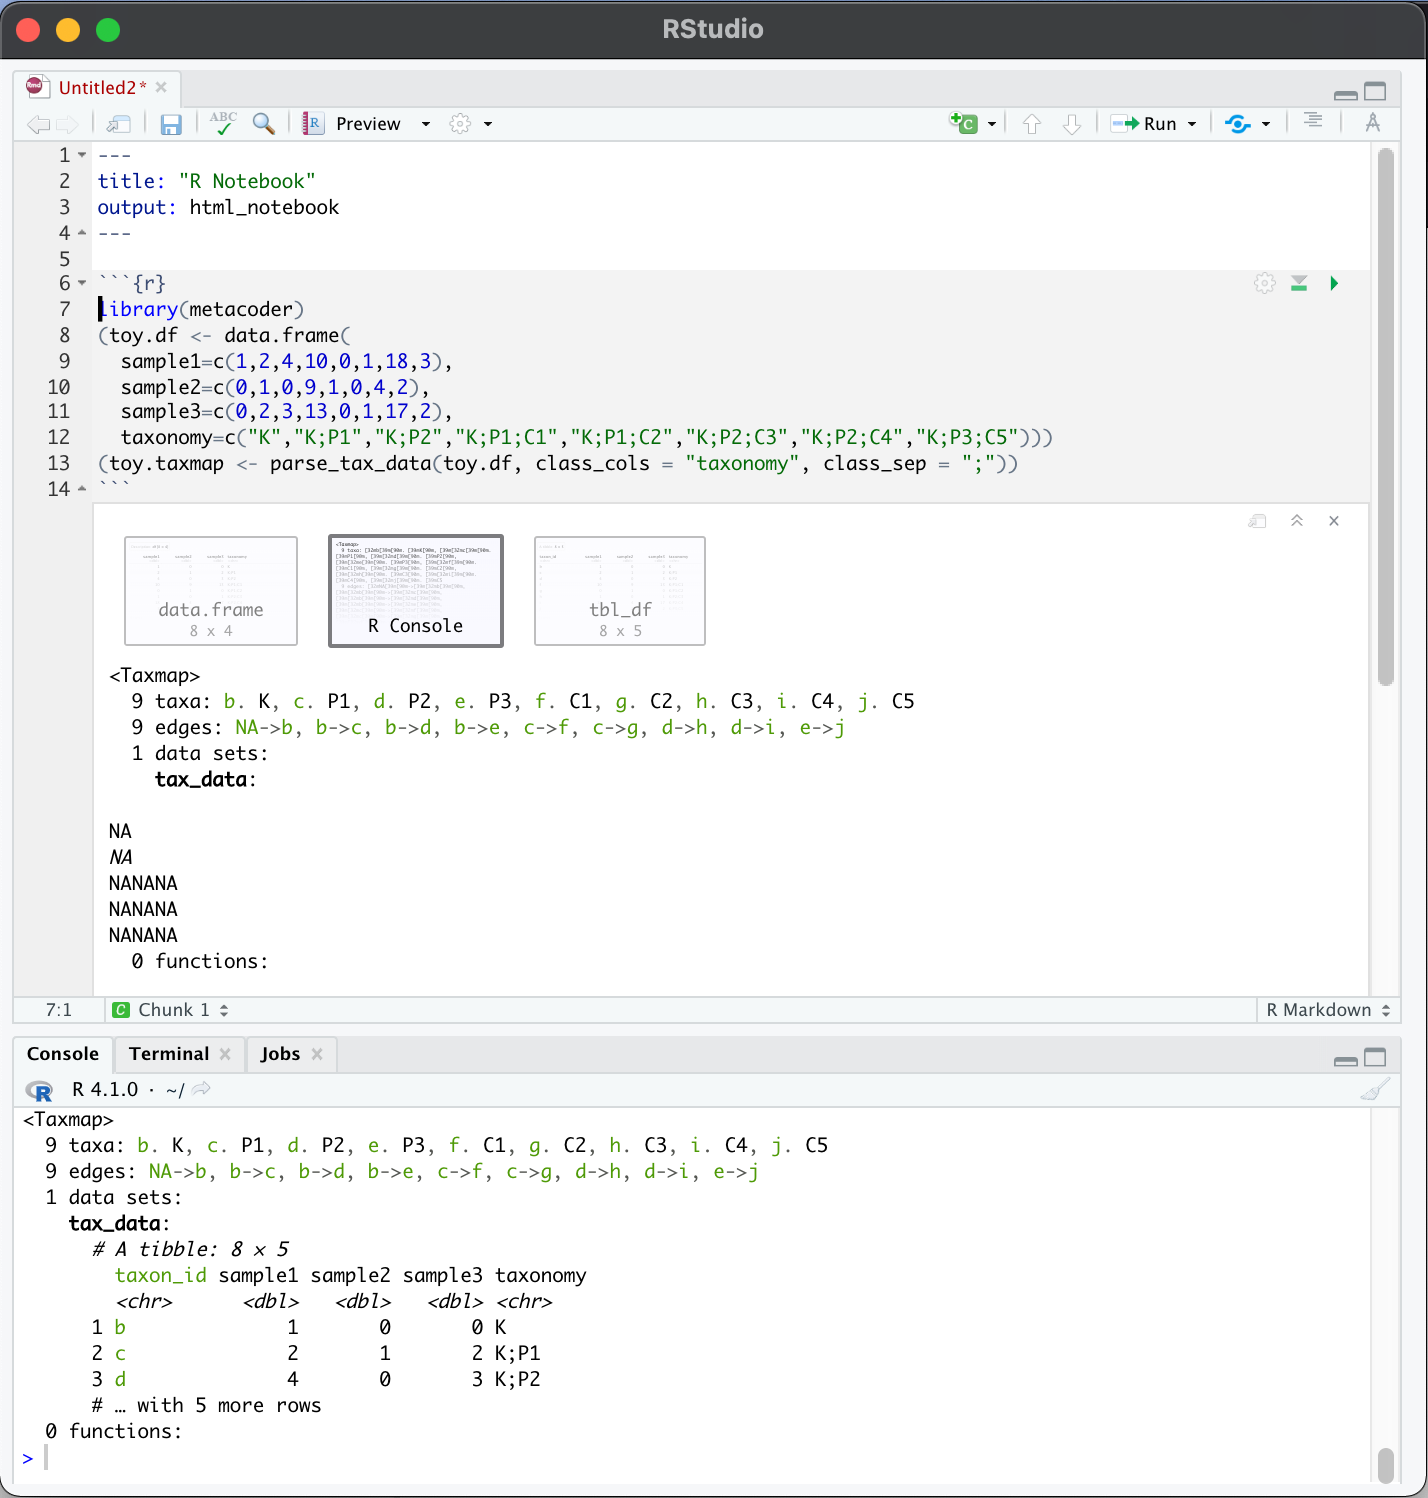Switch to the Jobs tab
The width and height of the screenshot is (1428, 1498).
[x=280, y=1054]
